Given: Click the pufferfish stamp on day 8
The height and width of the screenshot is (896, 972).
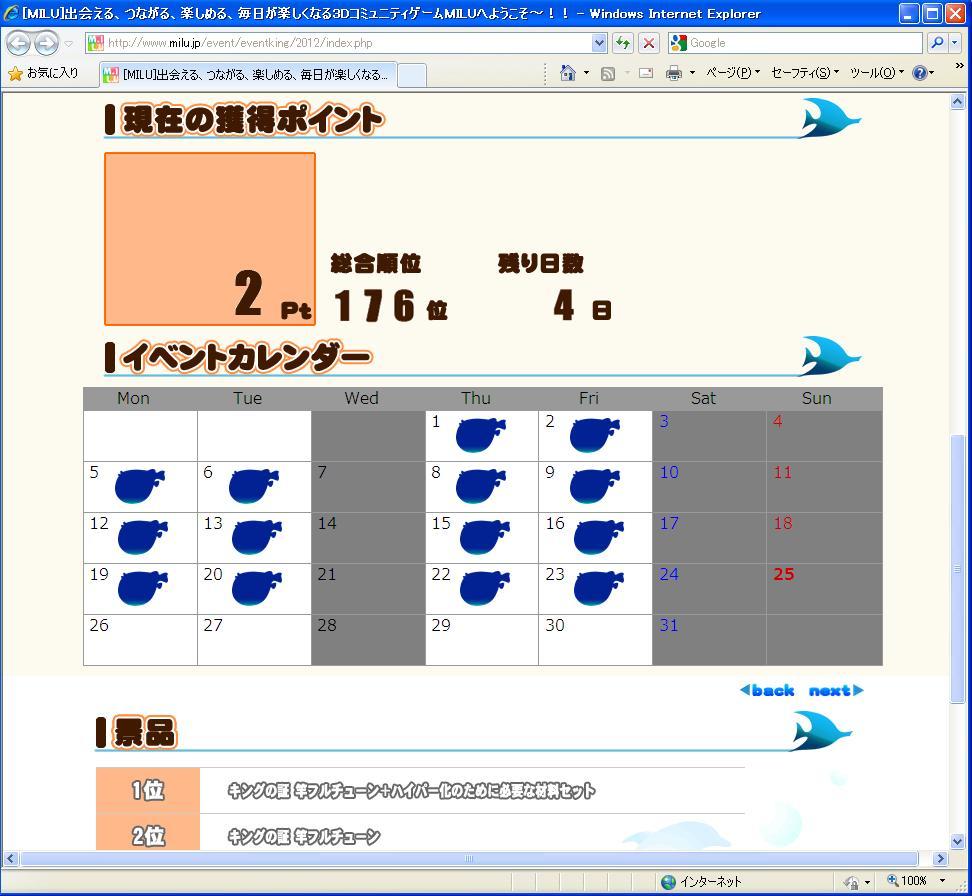Looking at the screenshot, I should point(481,486).
